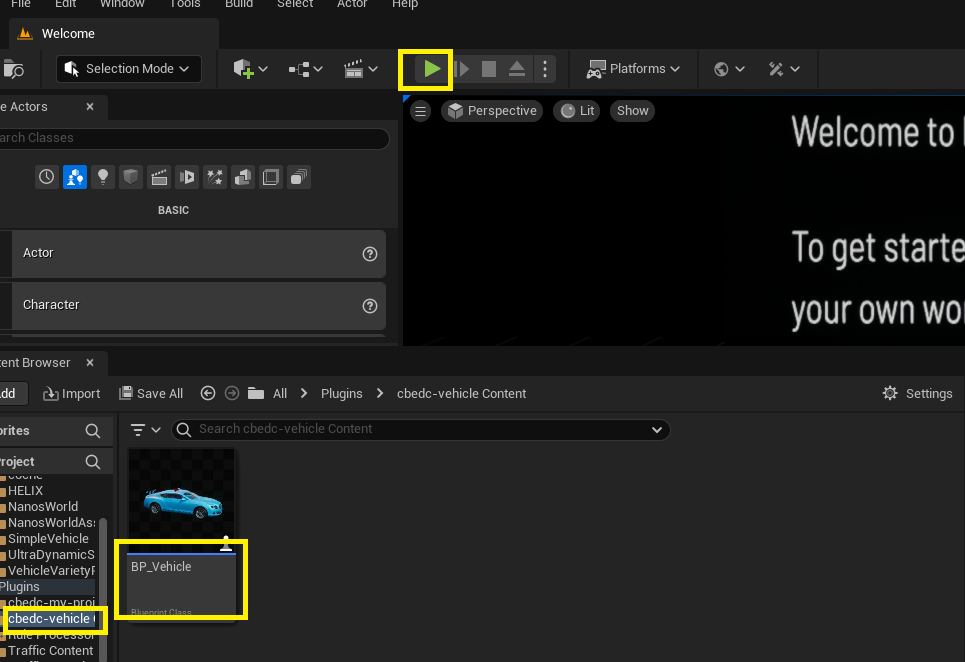Toggle the Lit view mode button

coord(578,111)
